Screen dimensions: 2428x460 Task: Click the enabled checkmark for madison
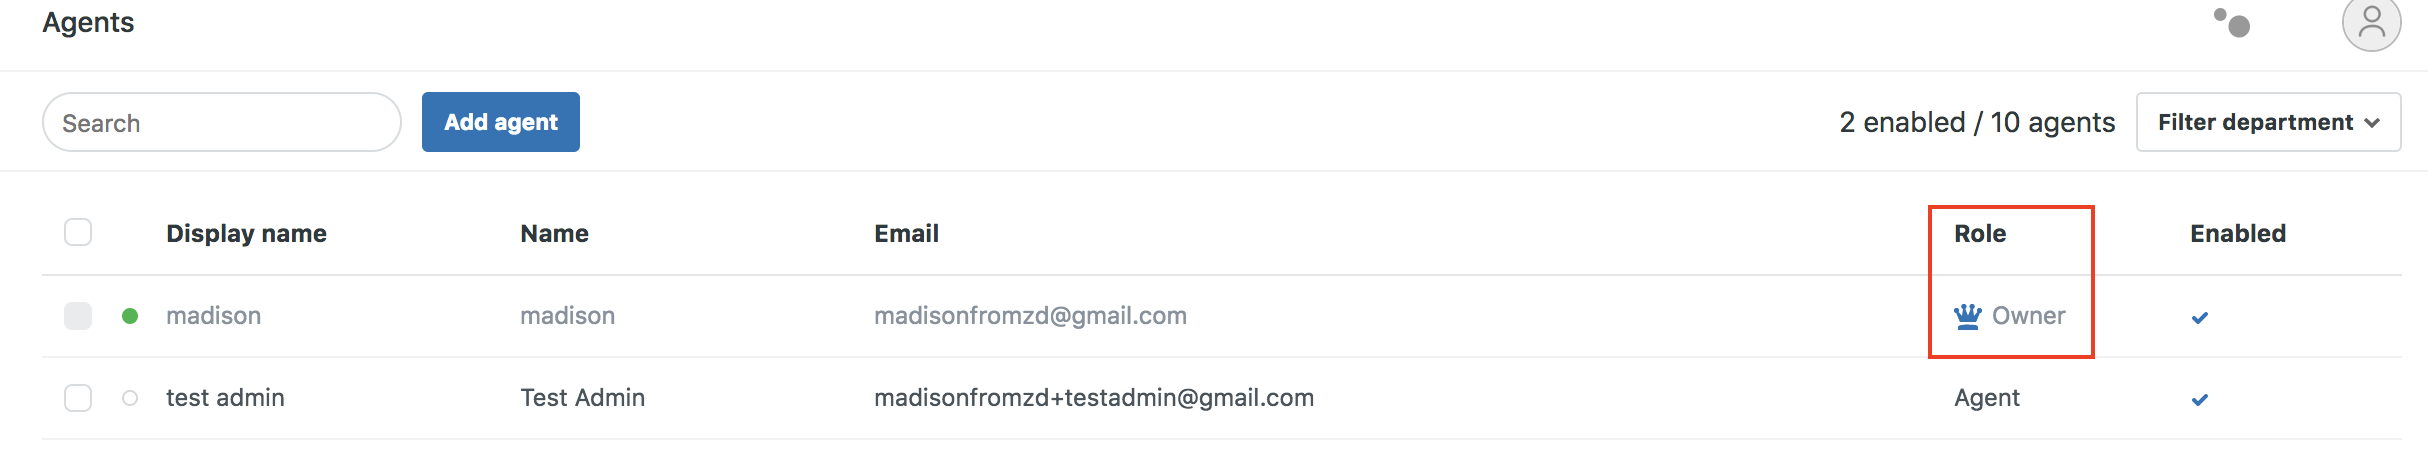coord(2199,318)
